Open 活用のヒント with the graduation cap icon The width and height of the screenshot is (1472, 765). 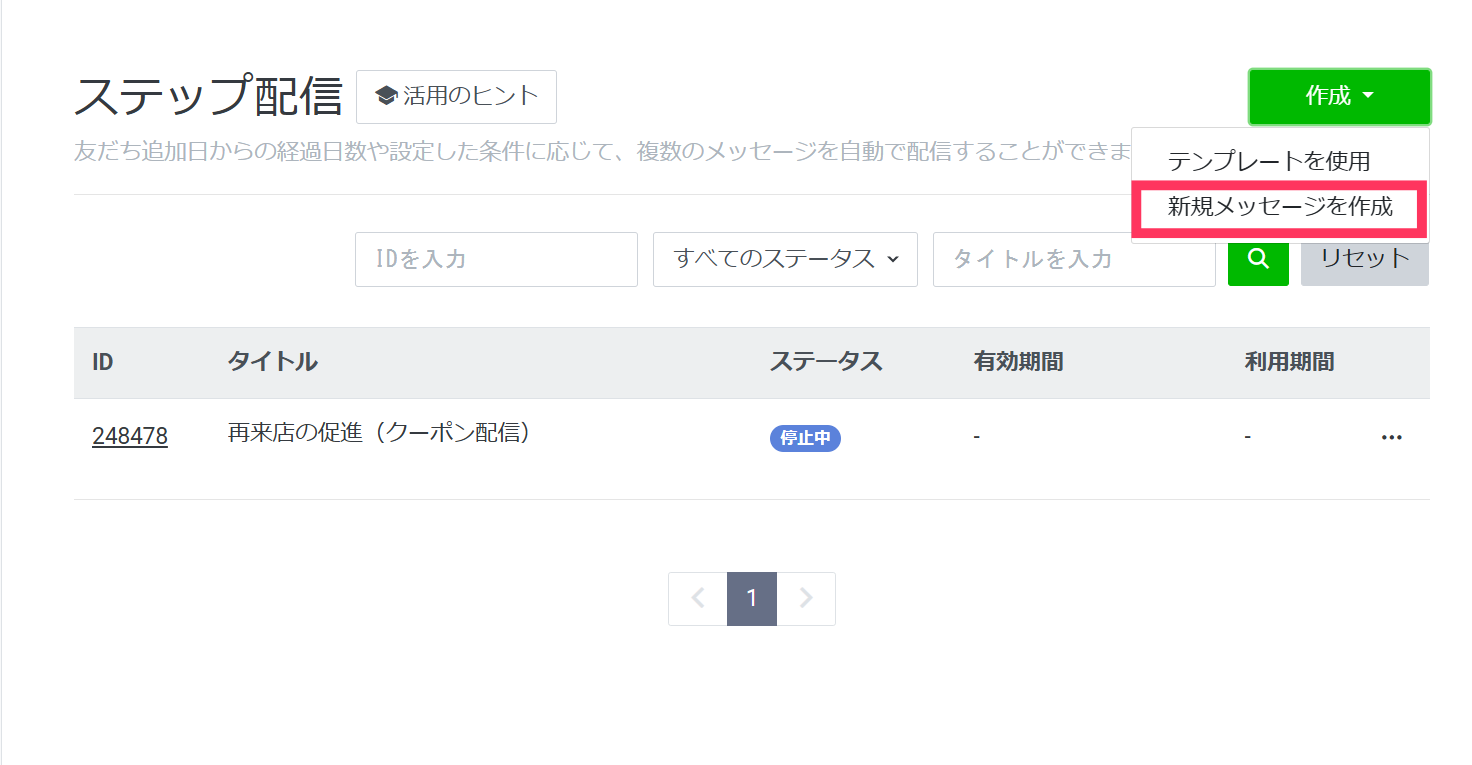pyautogui.click(x=456, y=96)
